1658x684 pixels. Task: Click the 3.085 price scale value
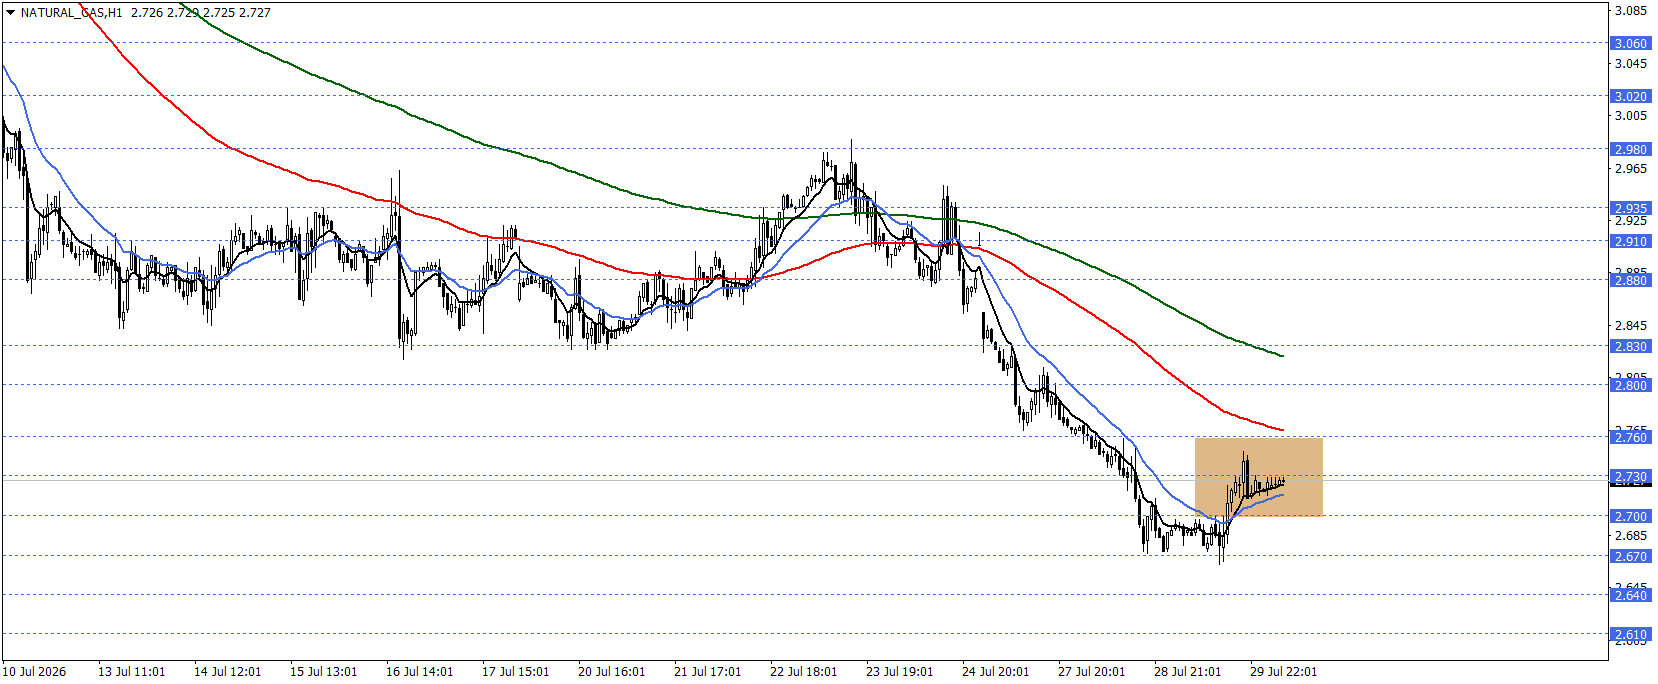pos(1631,11)
